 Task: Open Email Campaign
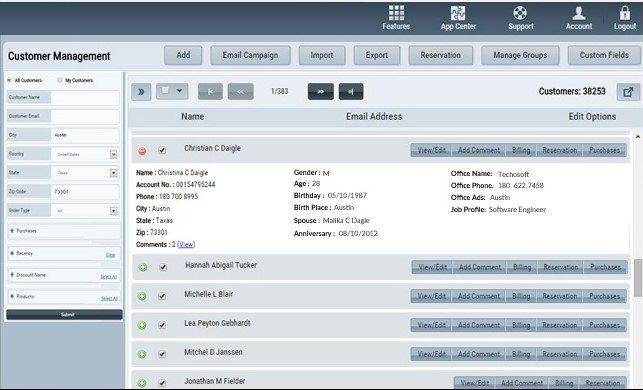(x=250, y=55)
